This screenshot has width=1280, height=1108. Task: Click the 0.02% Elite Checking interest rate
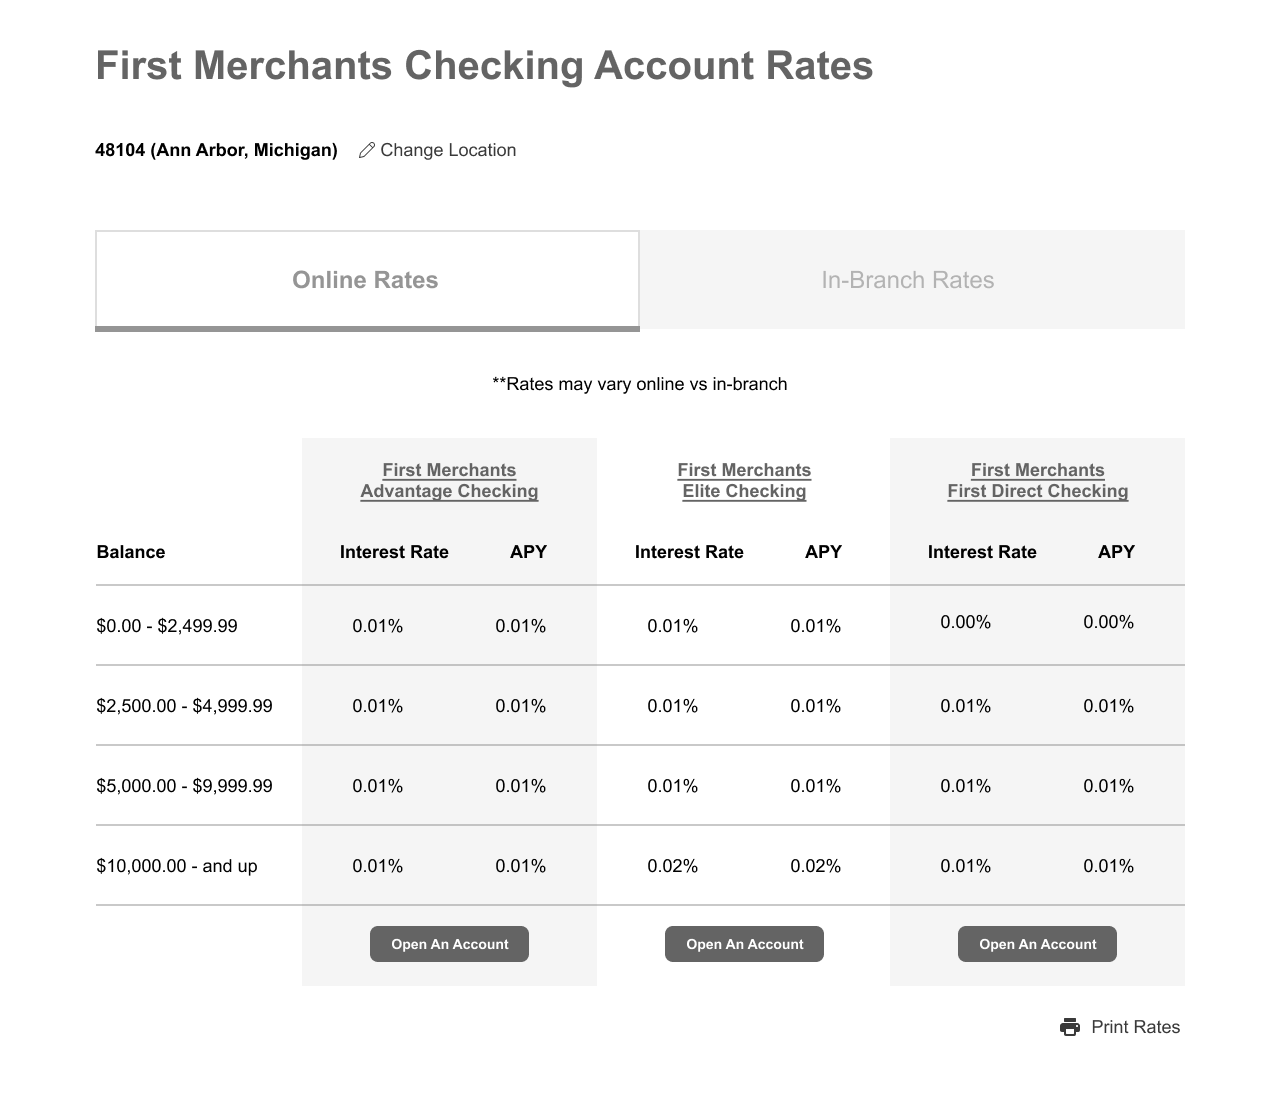672,866
